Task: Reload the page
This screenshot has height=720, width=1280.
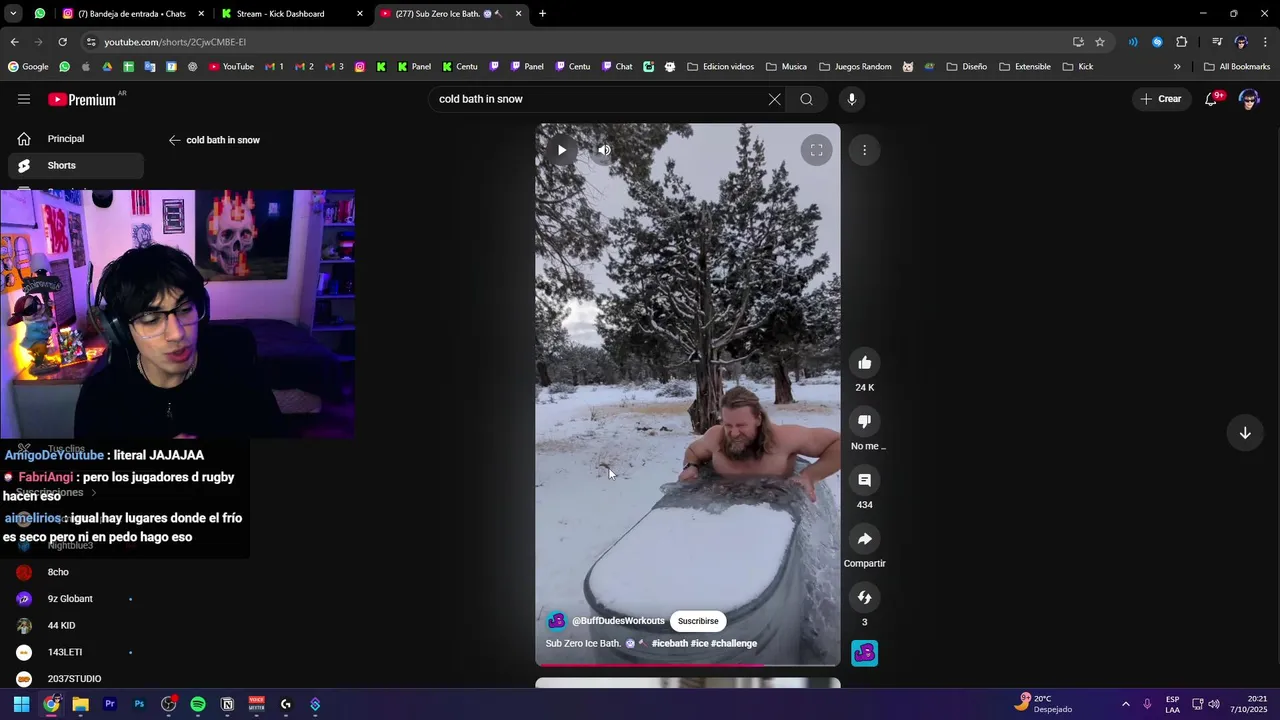Action: (x=62, y=42)
